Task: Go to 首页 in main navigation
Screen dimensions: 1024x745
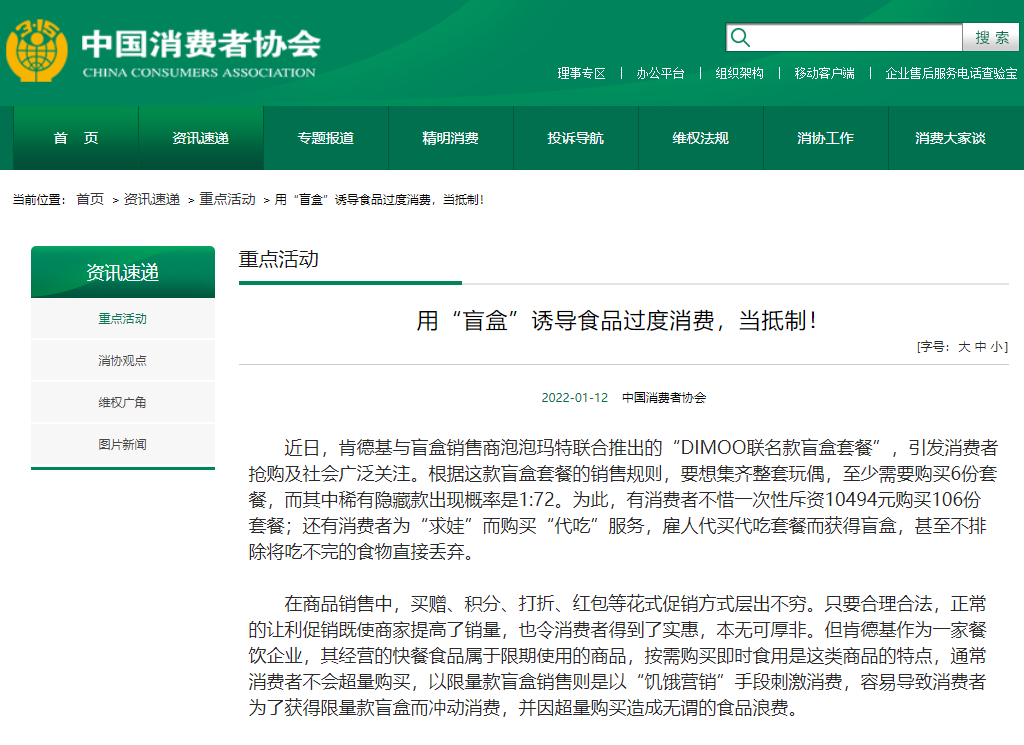Action: [x=76, y=138]
